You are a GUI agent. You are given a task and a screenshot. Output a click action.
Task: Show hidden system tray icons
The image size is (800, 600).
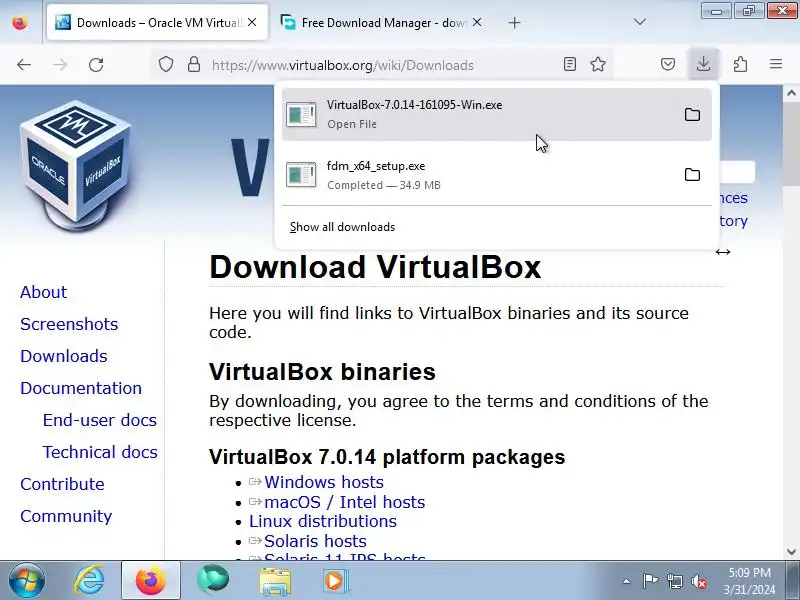[x=627, y=581]
